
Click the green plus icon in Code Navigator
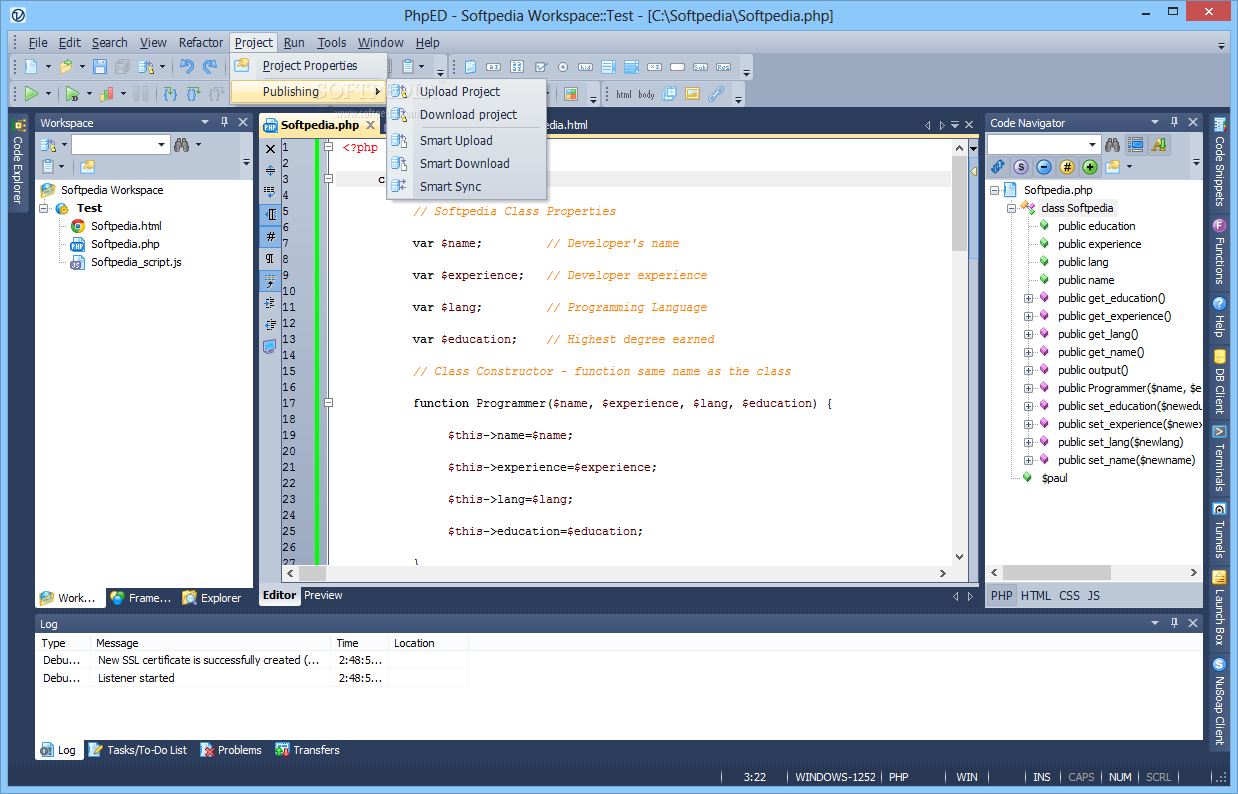point(1090,167)
